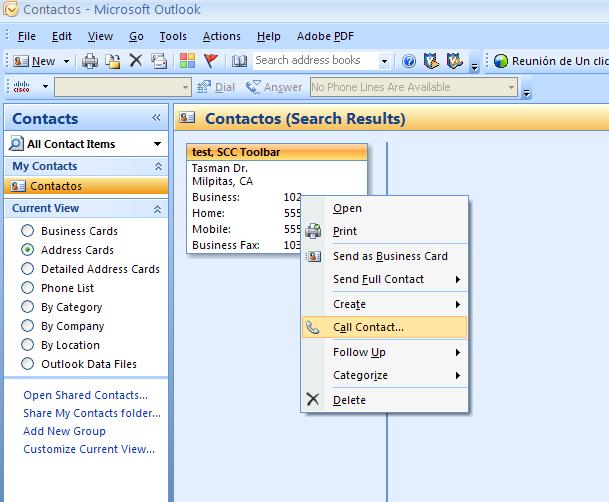This screenshot has width=609, height=502.
Task: Click Customize Current View... link
Action: tap(89, 449)
